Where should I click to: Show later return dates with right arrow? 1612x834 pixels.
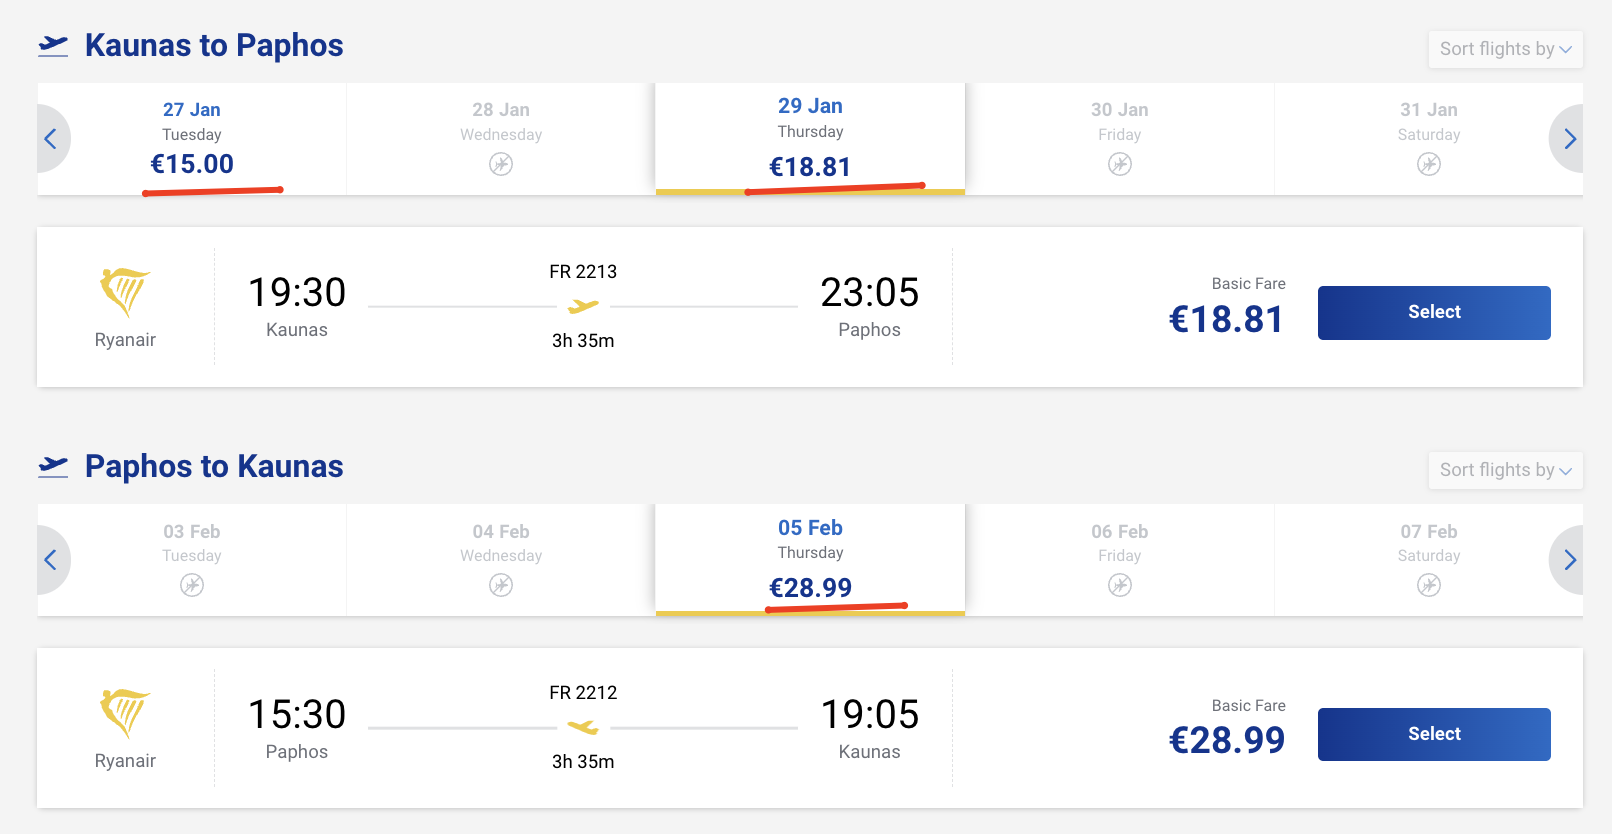point(1569,560)
